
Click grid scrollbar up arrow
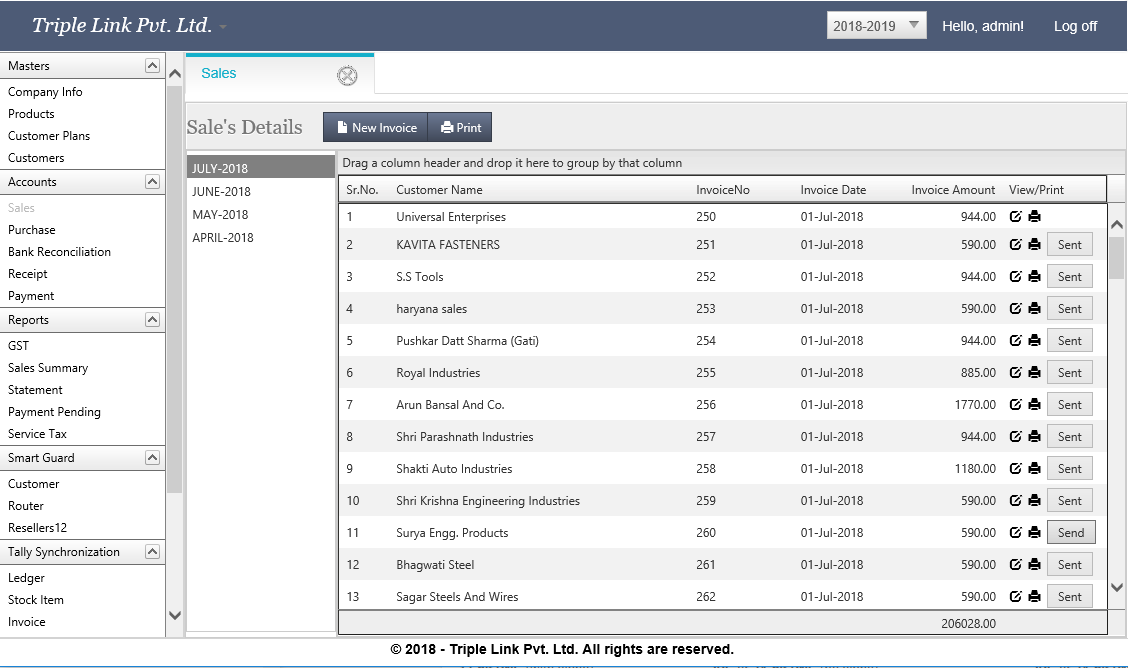point(1116,225)
